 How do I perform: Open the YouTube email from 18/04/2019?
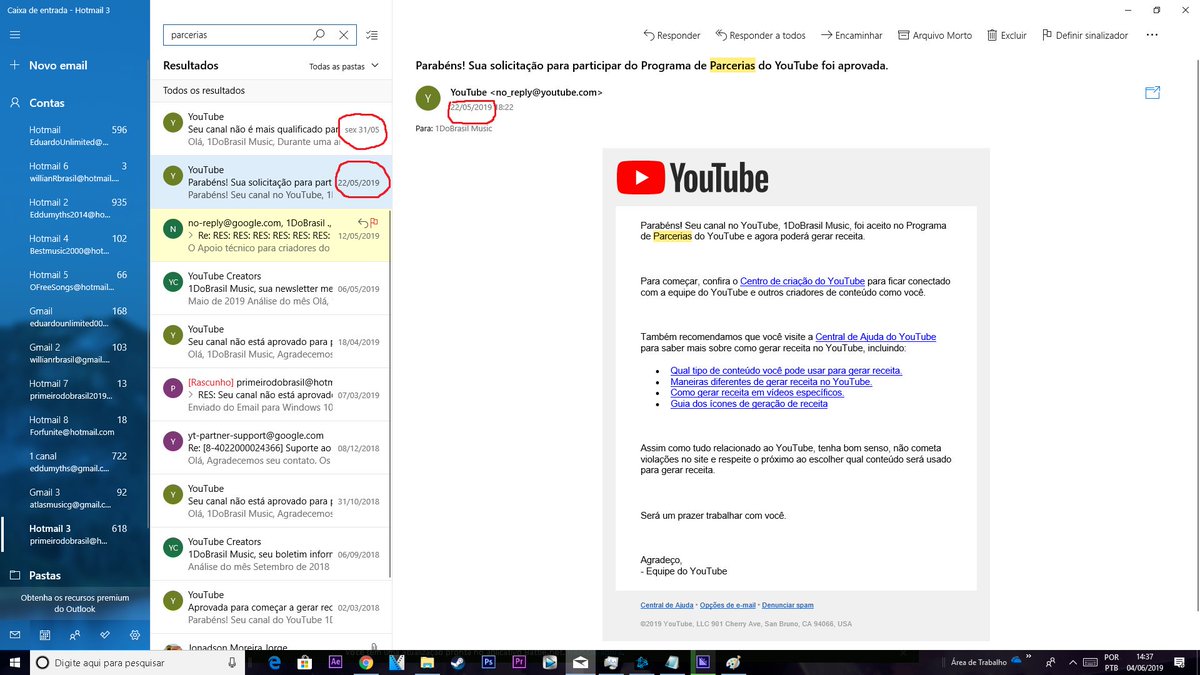click(x=270, y=341)
